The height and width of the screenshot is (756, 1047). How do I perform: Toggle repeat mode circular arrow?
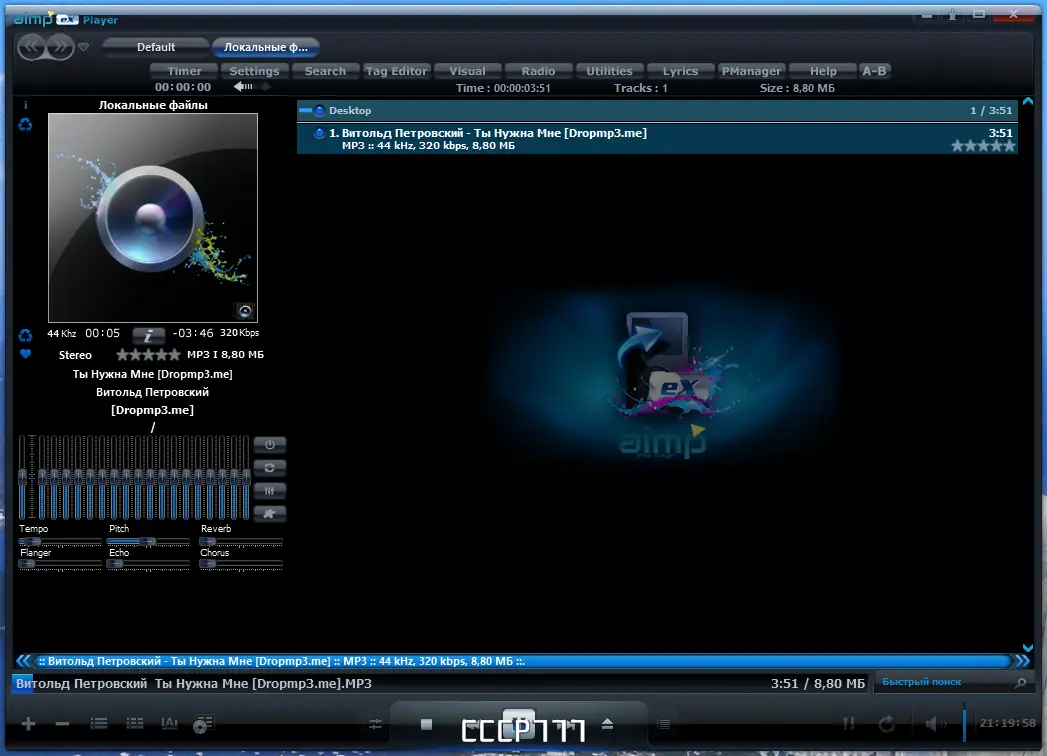click(x=887, y=724)
